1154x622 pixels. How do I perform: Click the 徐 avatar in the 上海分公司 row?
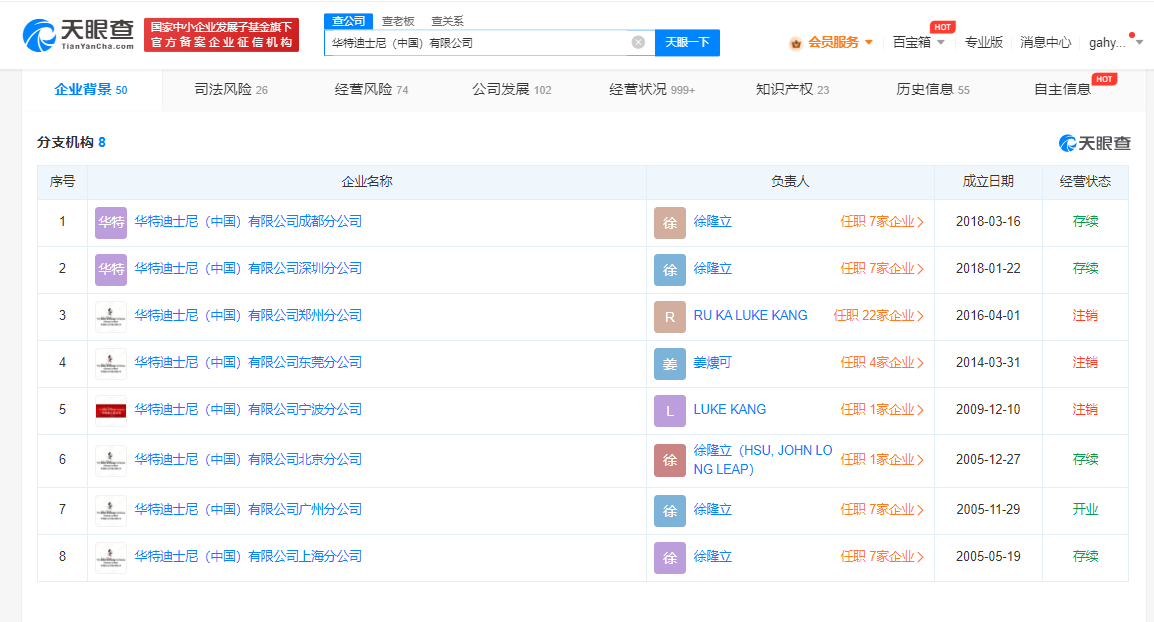(x=670, y=558)
